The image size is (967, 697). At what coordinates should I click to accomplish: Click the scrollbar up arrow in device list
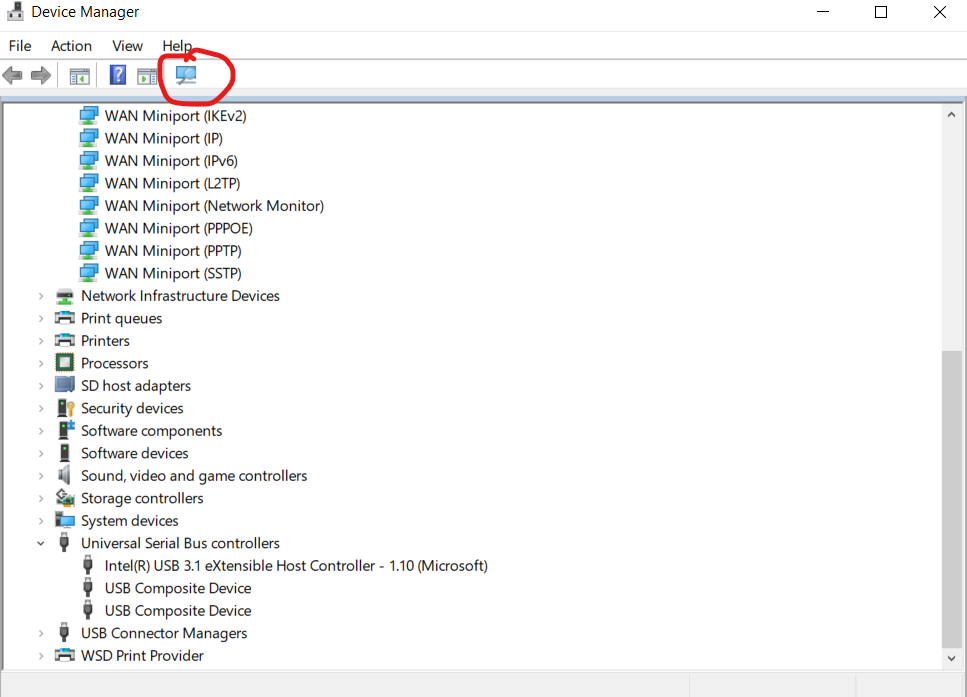coord(951,115)
